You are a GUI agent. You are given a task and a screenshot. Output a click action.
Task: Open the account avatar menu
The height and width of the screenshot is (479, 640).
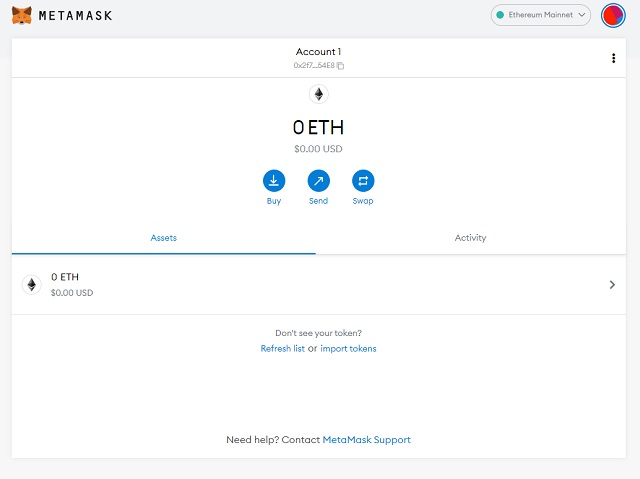613,16
